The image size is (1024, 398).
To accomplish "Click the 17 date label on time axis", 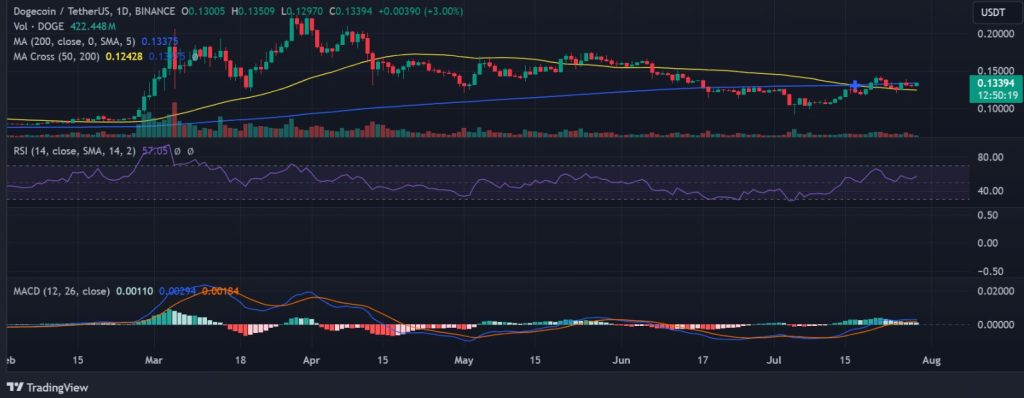I will (x=703, y=360).
